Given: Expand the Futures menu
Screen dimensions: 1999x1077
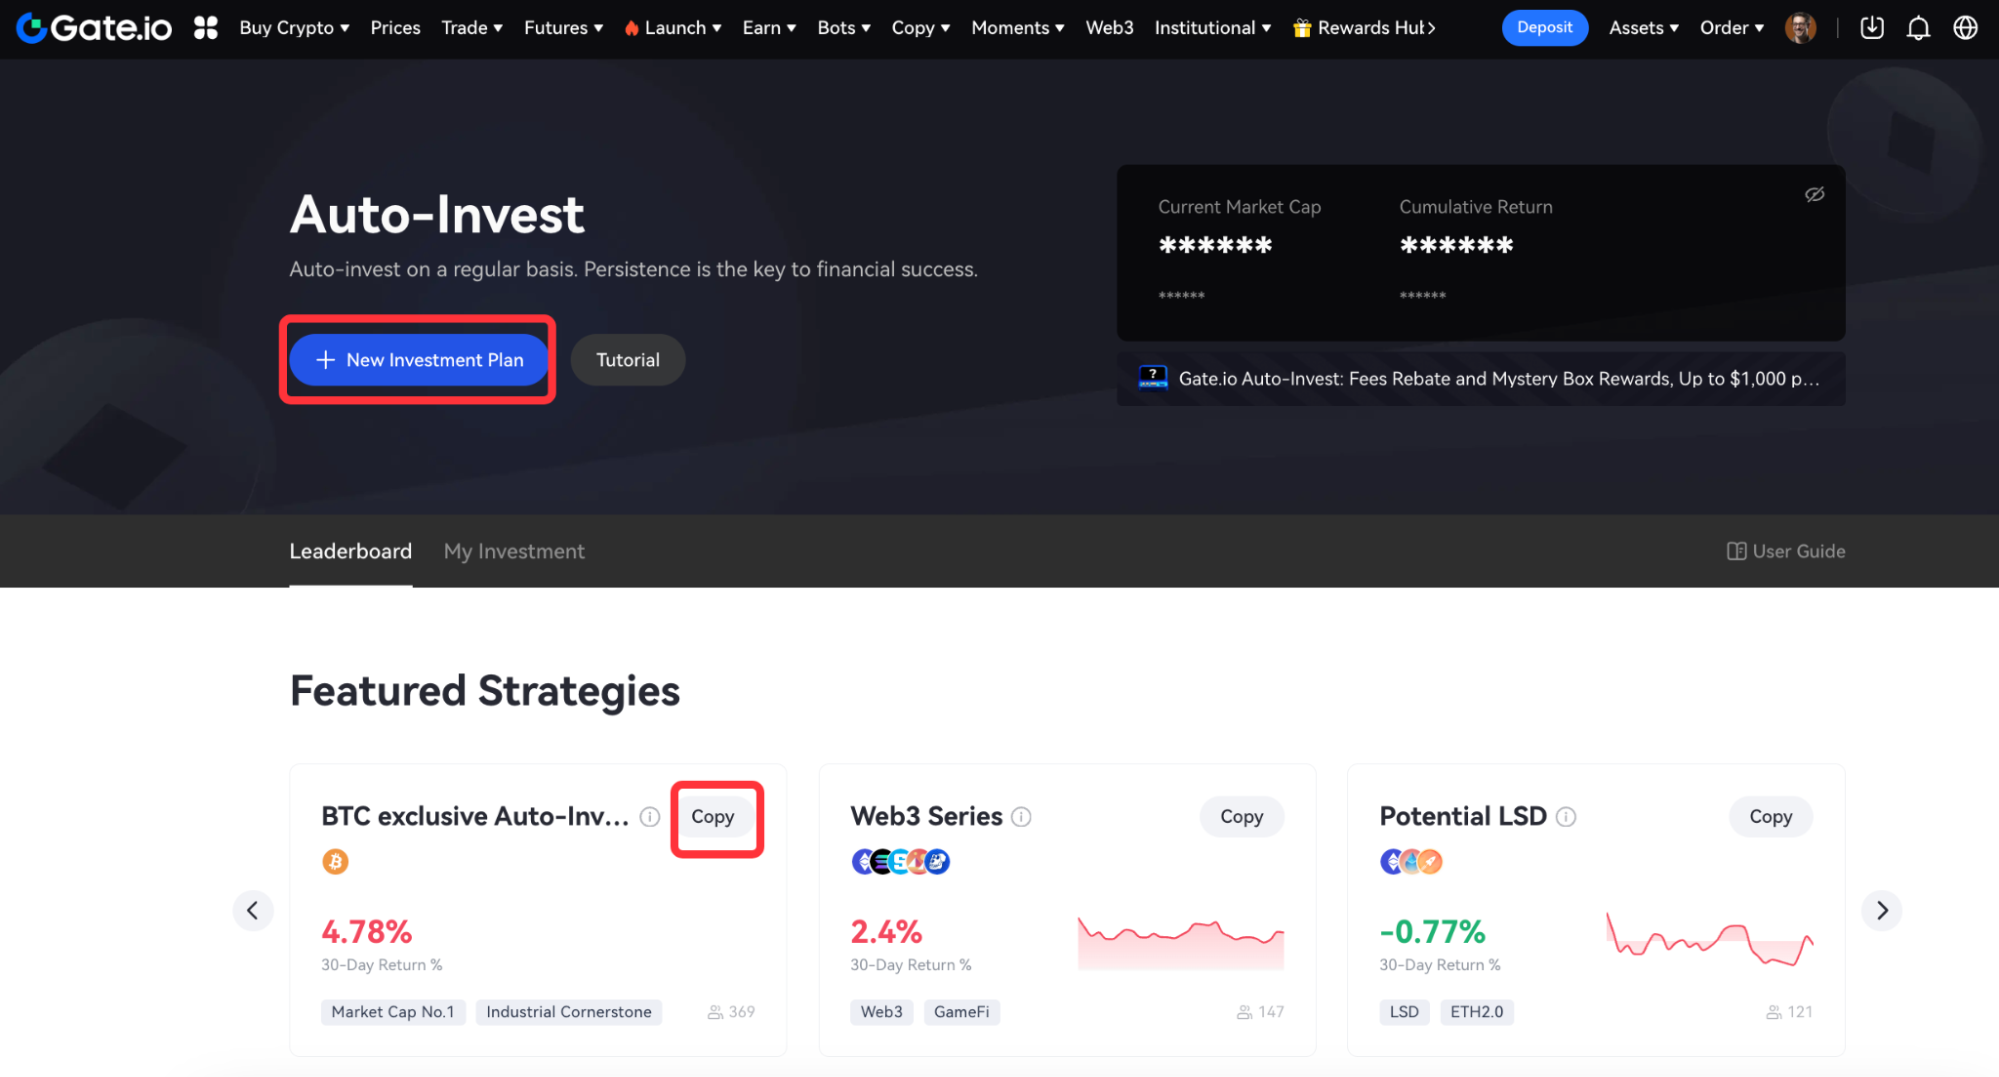Looking at the screenshot, I should (563, 28).
